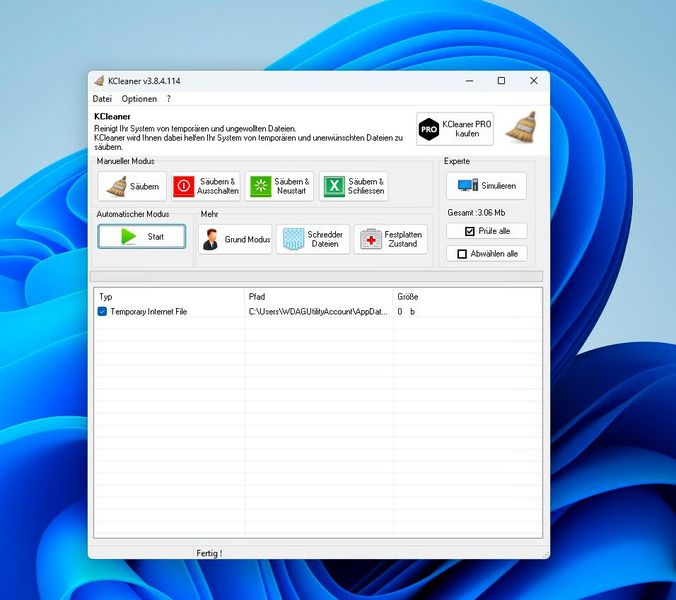Viewport: 676px width, 600px height.
Task: Open Grund Modus with the person icon
Action: [x=235, y=239]
